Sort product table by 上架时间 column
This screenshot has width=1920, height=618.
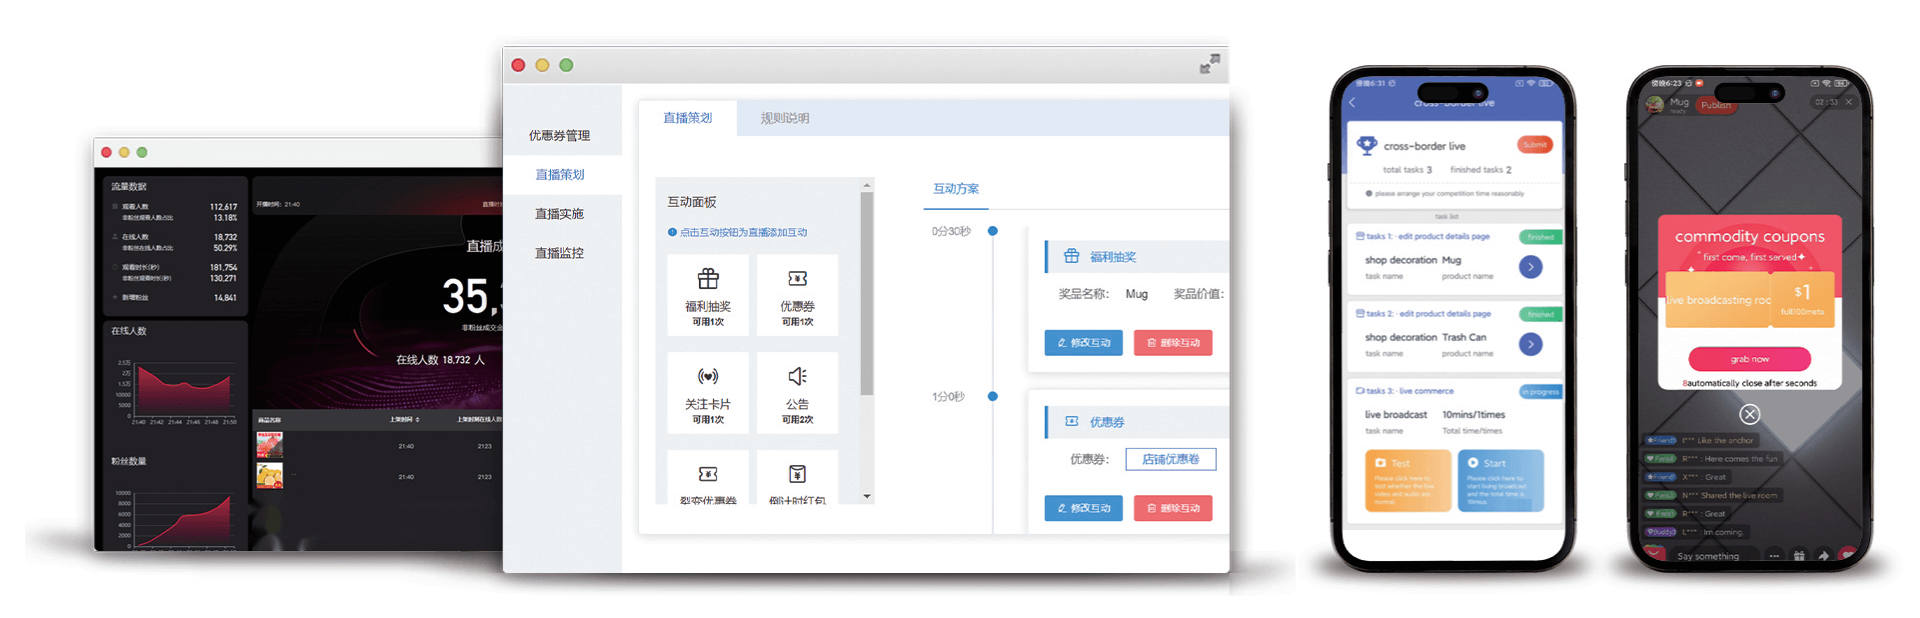[405, 419]
